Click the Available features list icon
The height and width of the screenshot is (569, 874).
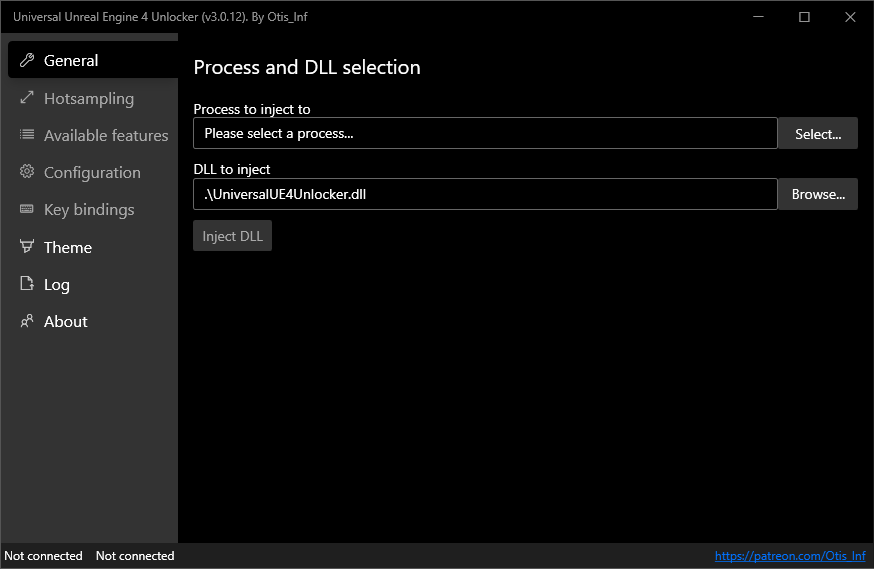point(27,135)
